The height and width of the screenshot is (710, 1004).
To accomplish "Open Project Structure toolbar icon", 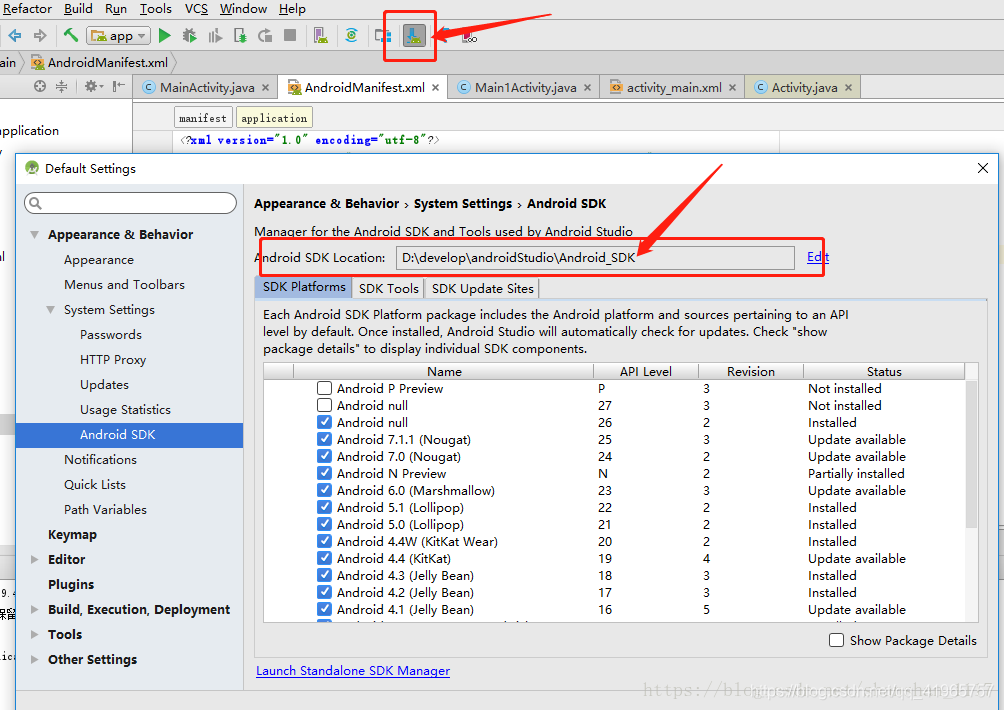I will coord(383,36).
